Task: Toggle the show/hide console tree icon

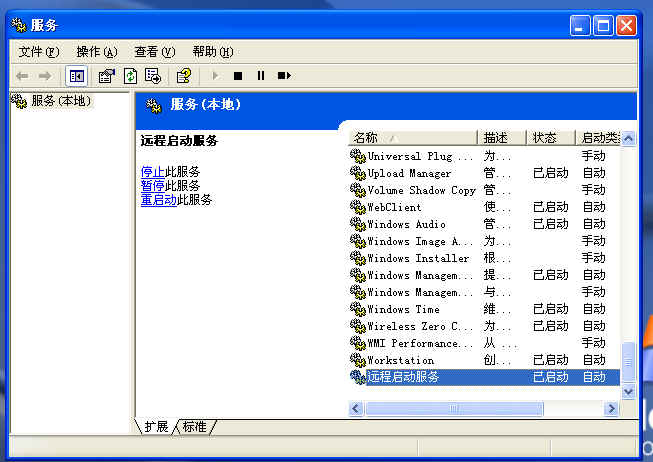Action: 77,76
